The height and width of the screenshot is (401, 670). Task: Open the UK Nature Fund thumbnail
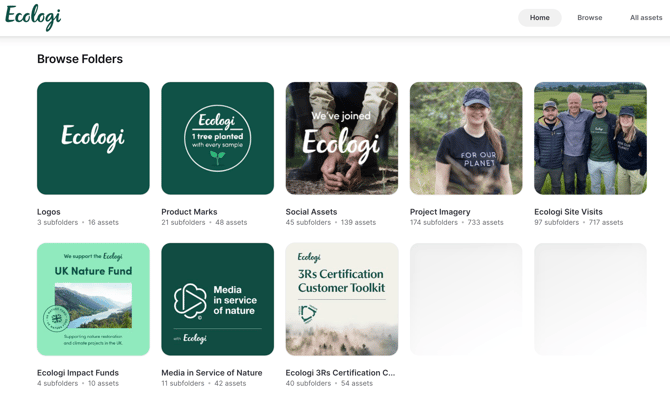coord(93,299)
